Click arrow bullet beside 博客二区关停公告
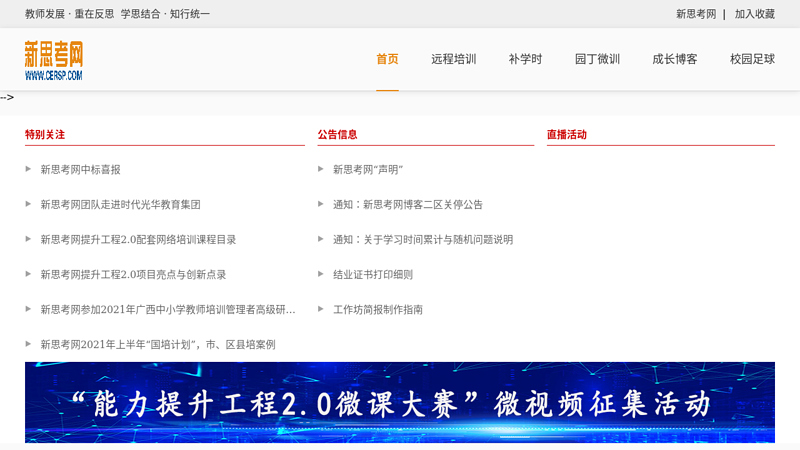 point(320,204)
